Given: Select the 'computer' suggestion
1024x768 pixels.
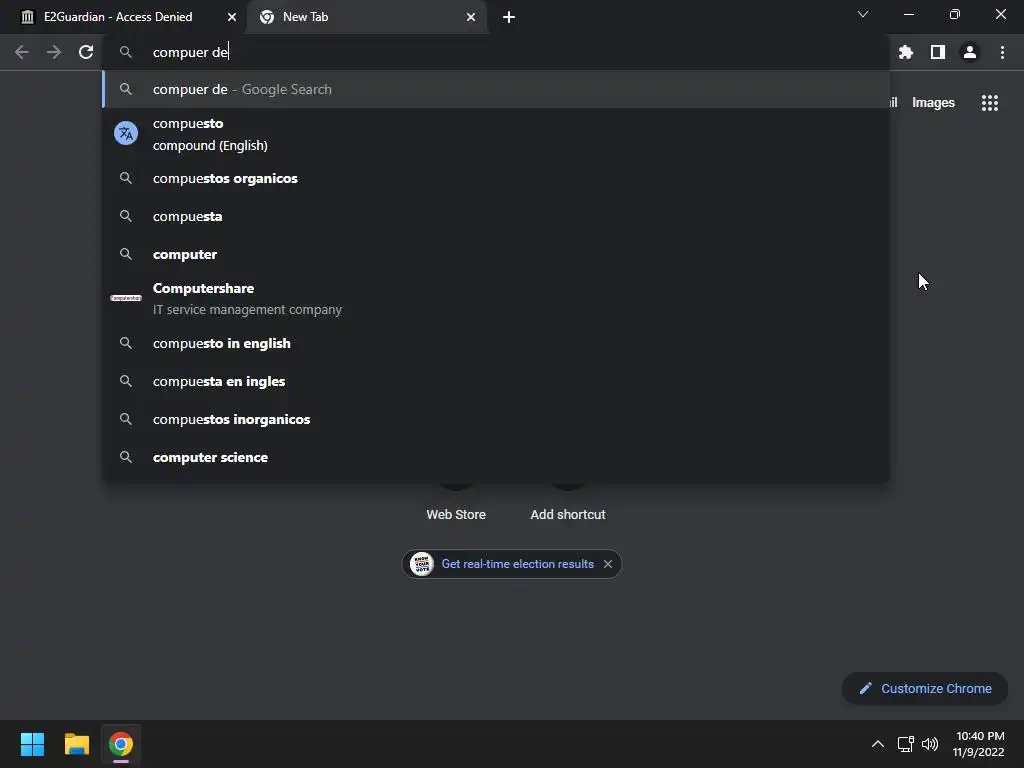Looking at the screenshot, I should 496,254.
